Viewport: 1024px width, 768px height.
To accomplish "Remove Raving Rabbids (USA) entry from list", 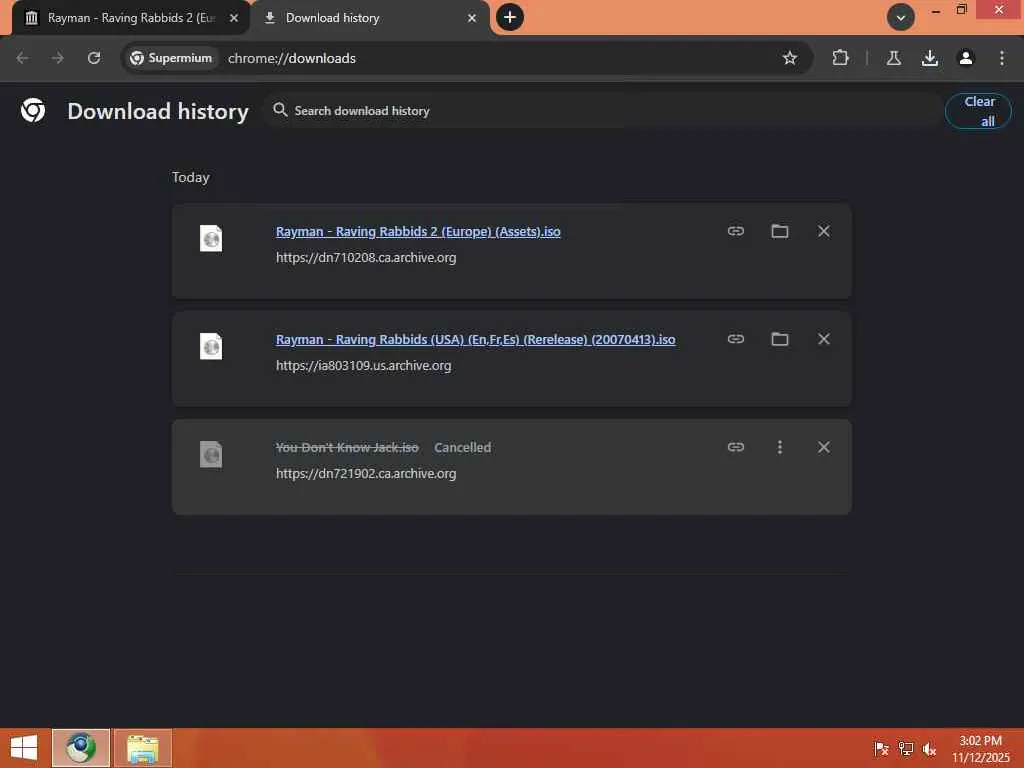I will tap(824, 339).
